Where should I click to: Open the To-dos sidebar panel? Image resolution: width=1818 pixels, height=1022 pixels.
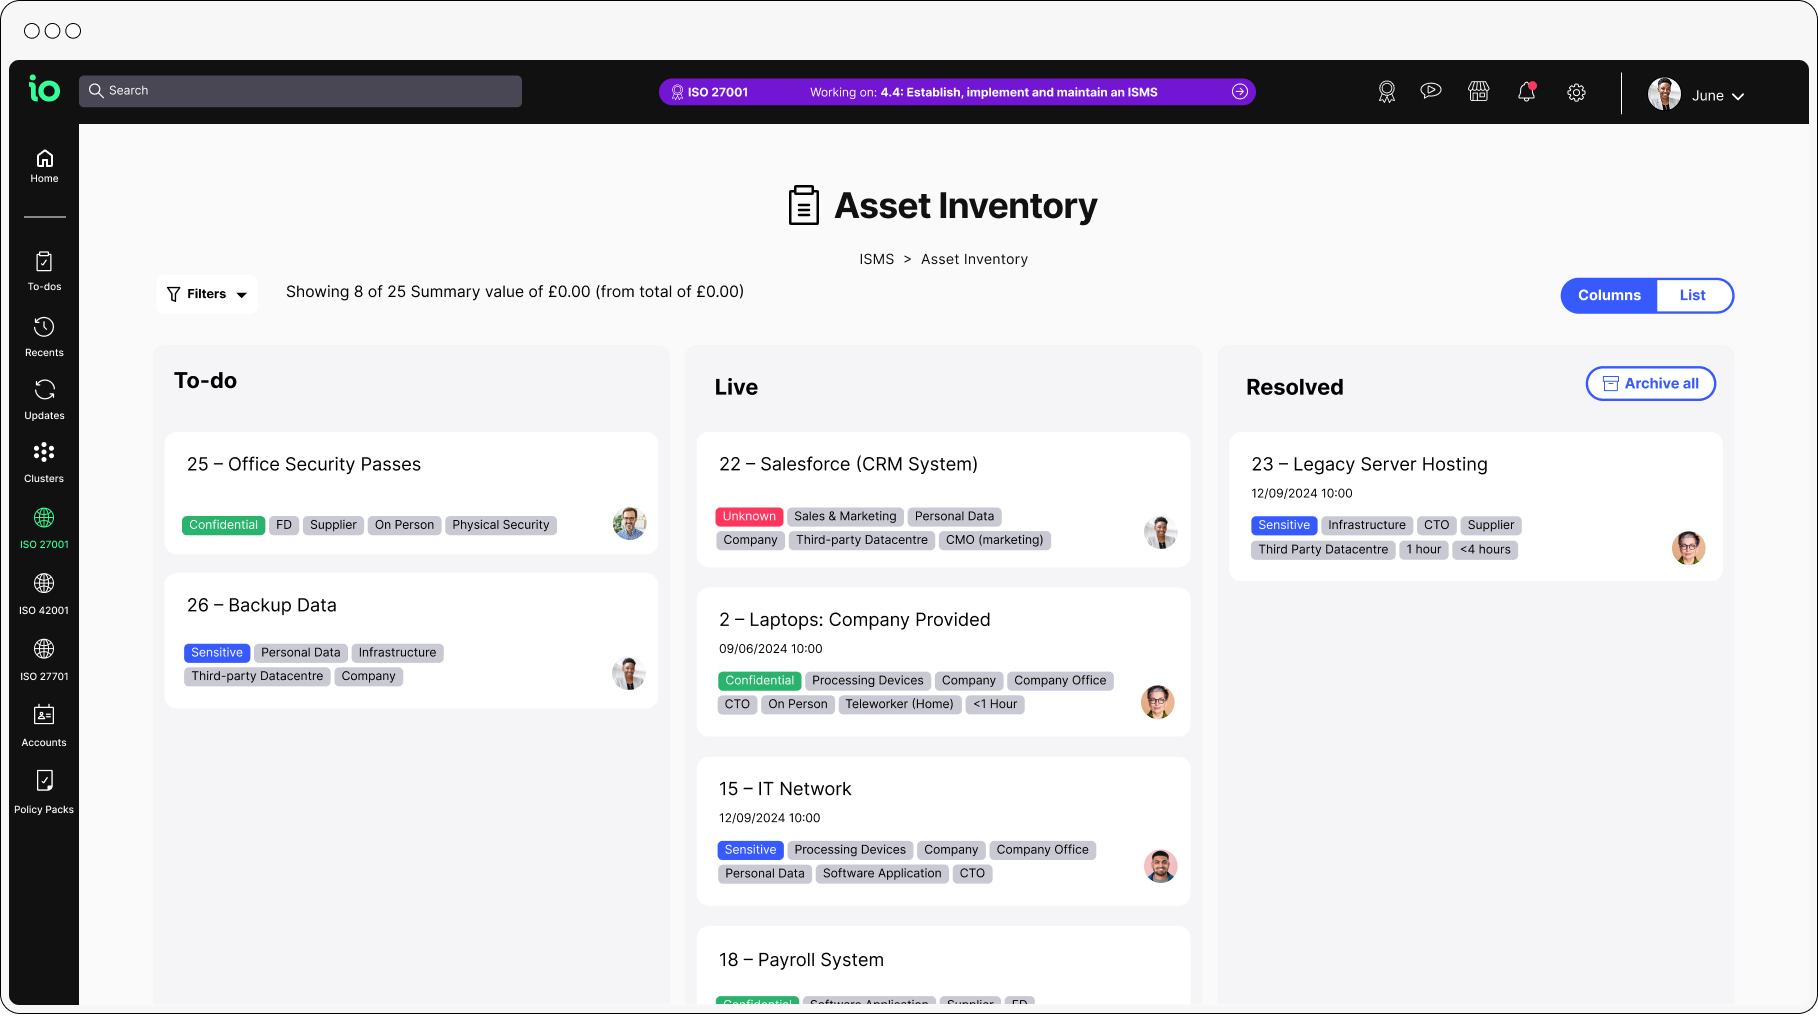point(44,268)
